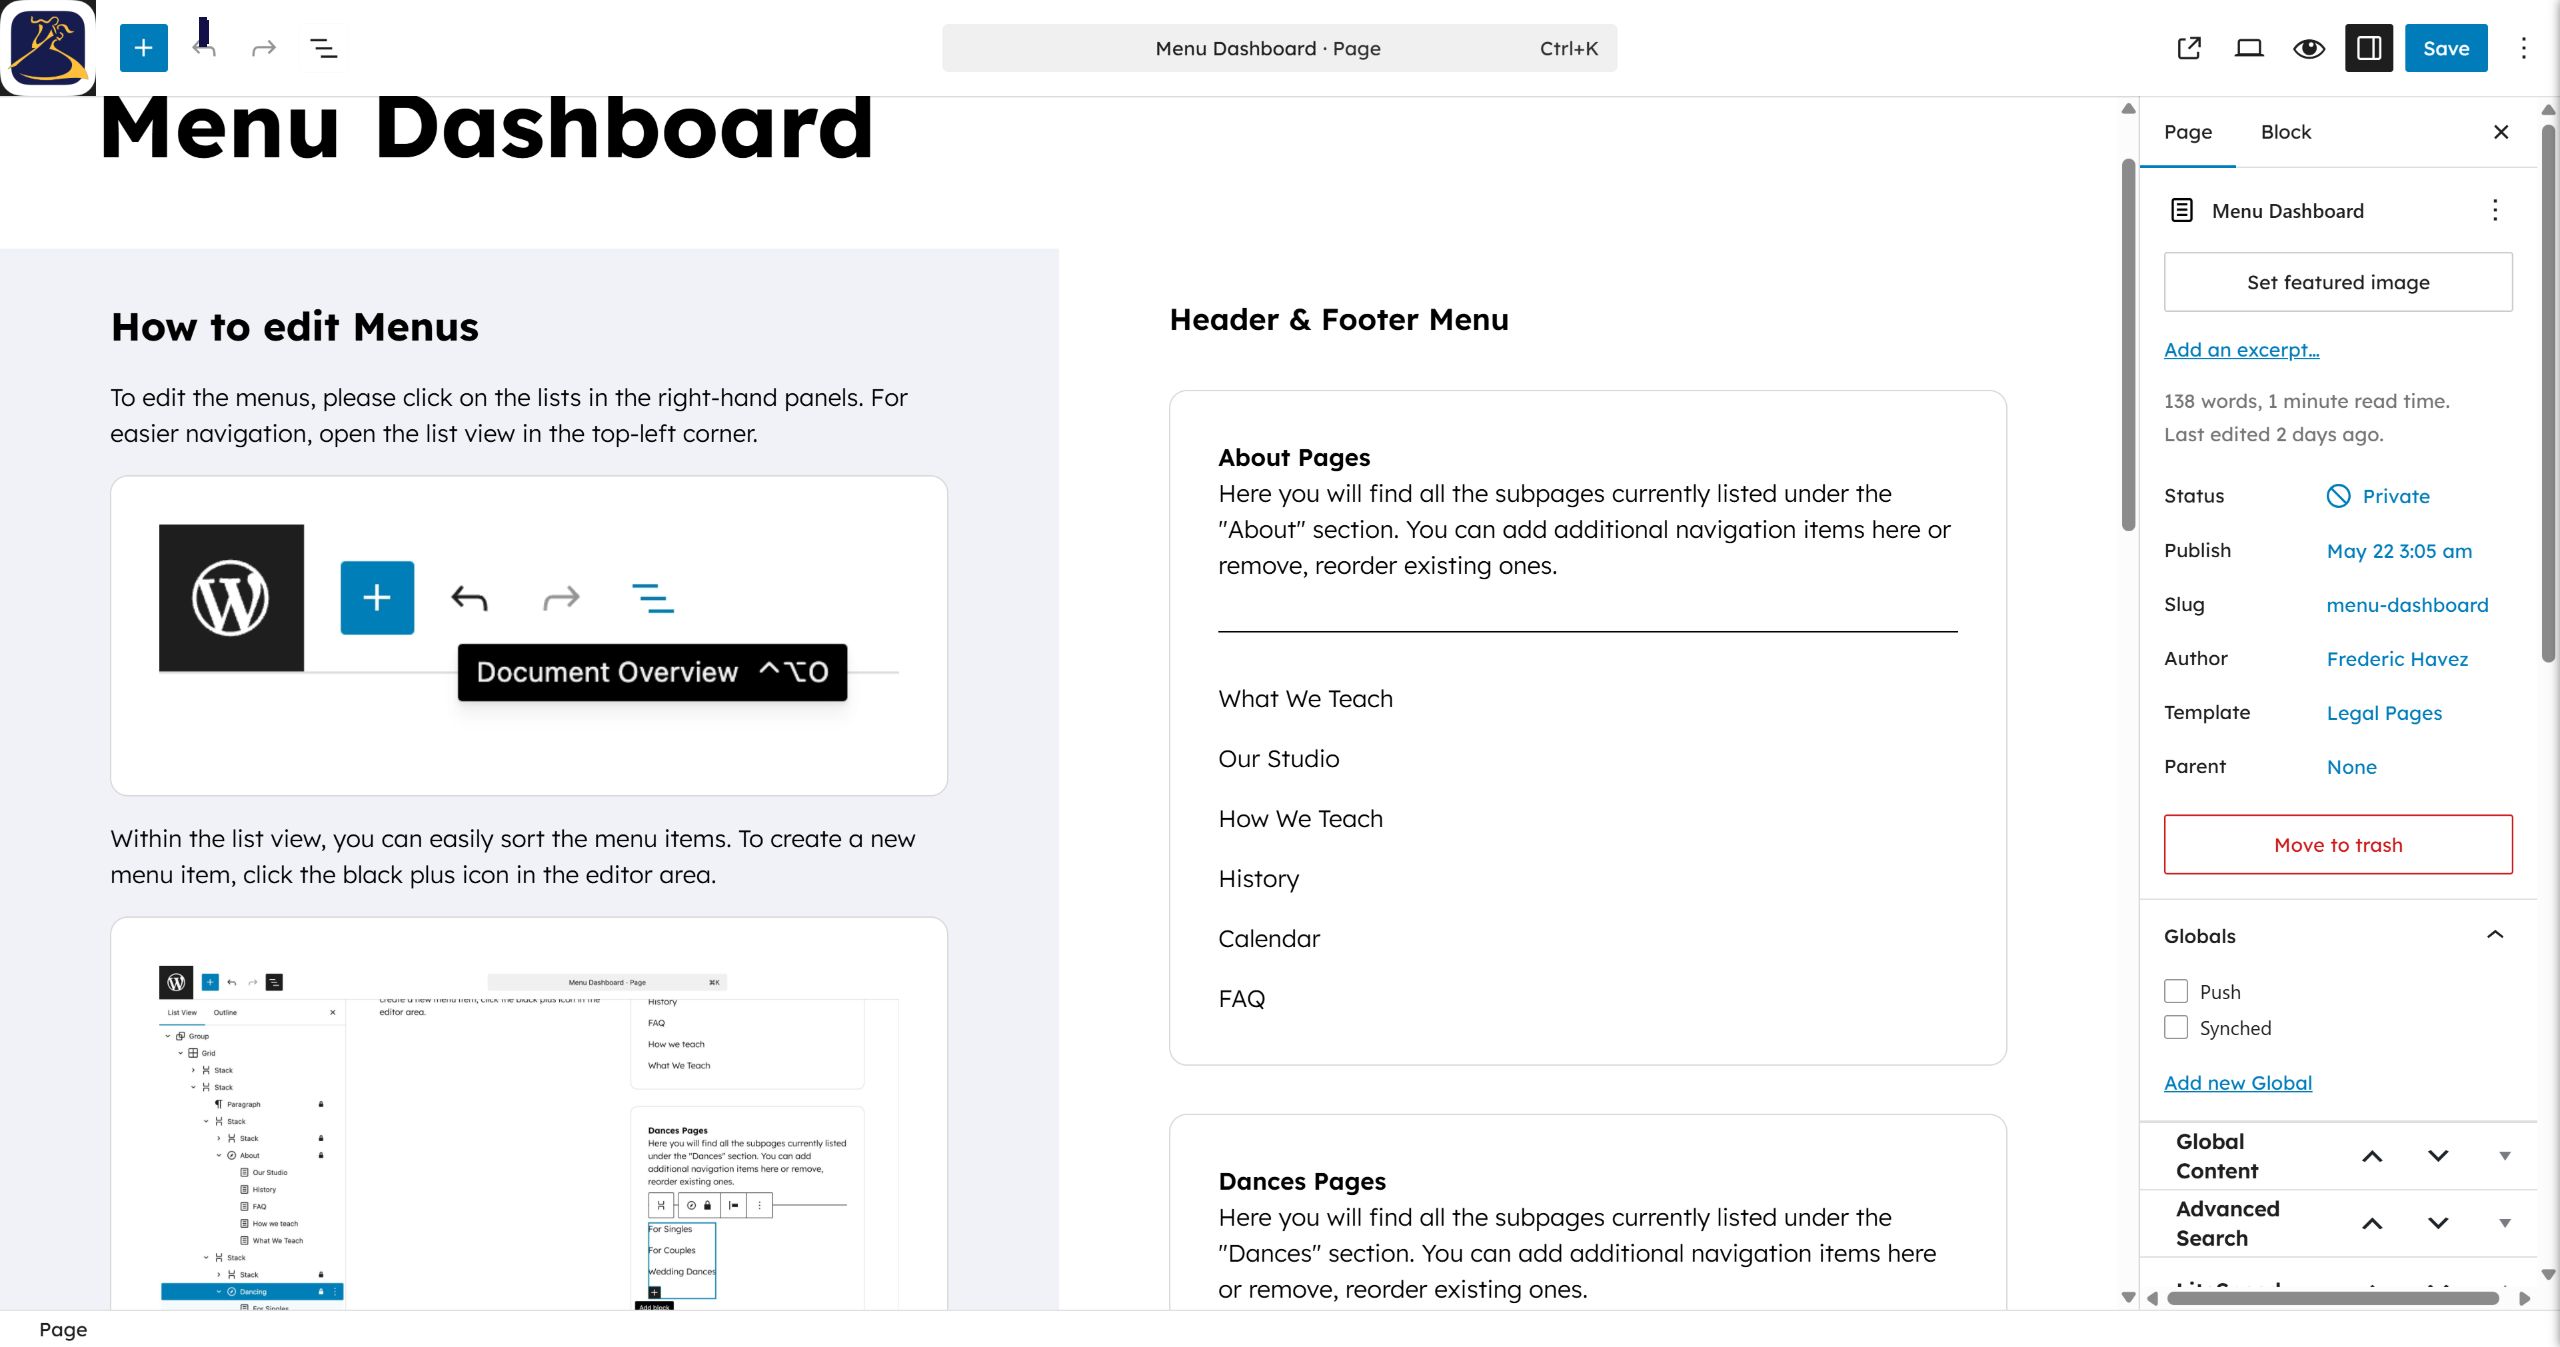Add new Global link
The image size is (2560, 1347).
2238,1083
